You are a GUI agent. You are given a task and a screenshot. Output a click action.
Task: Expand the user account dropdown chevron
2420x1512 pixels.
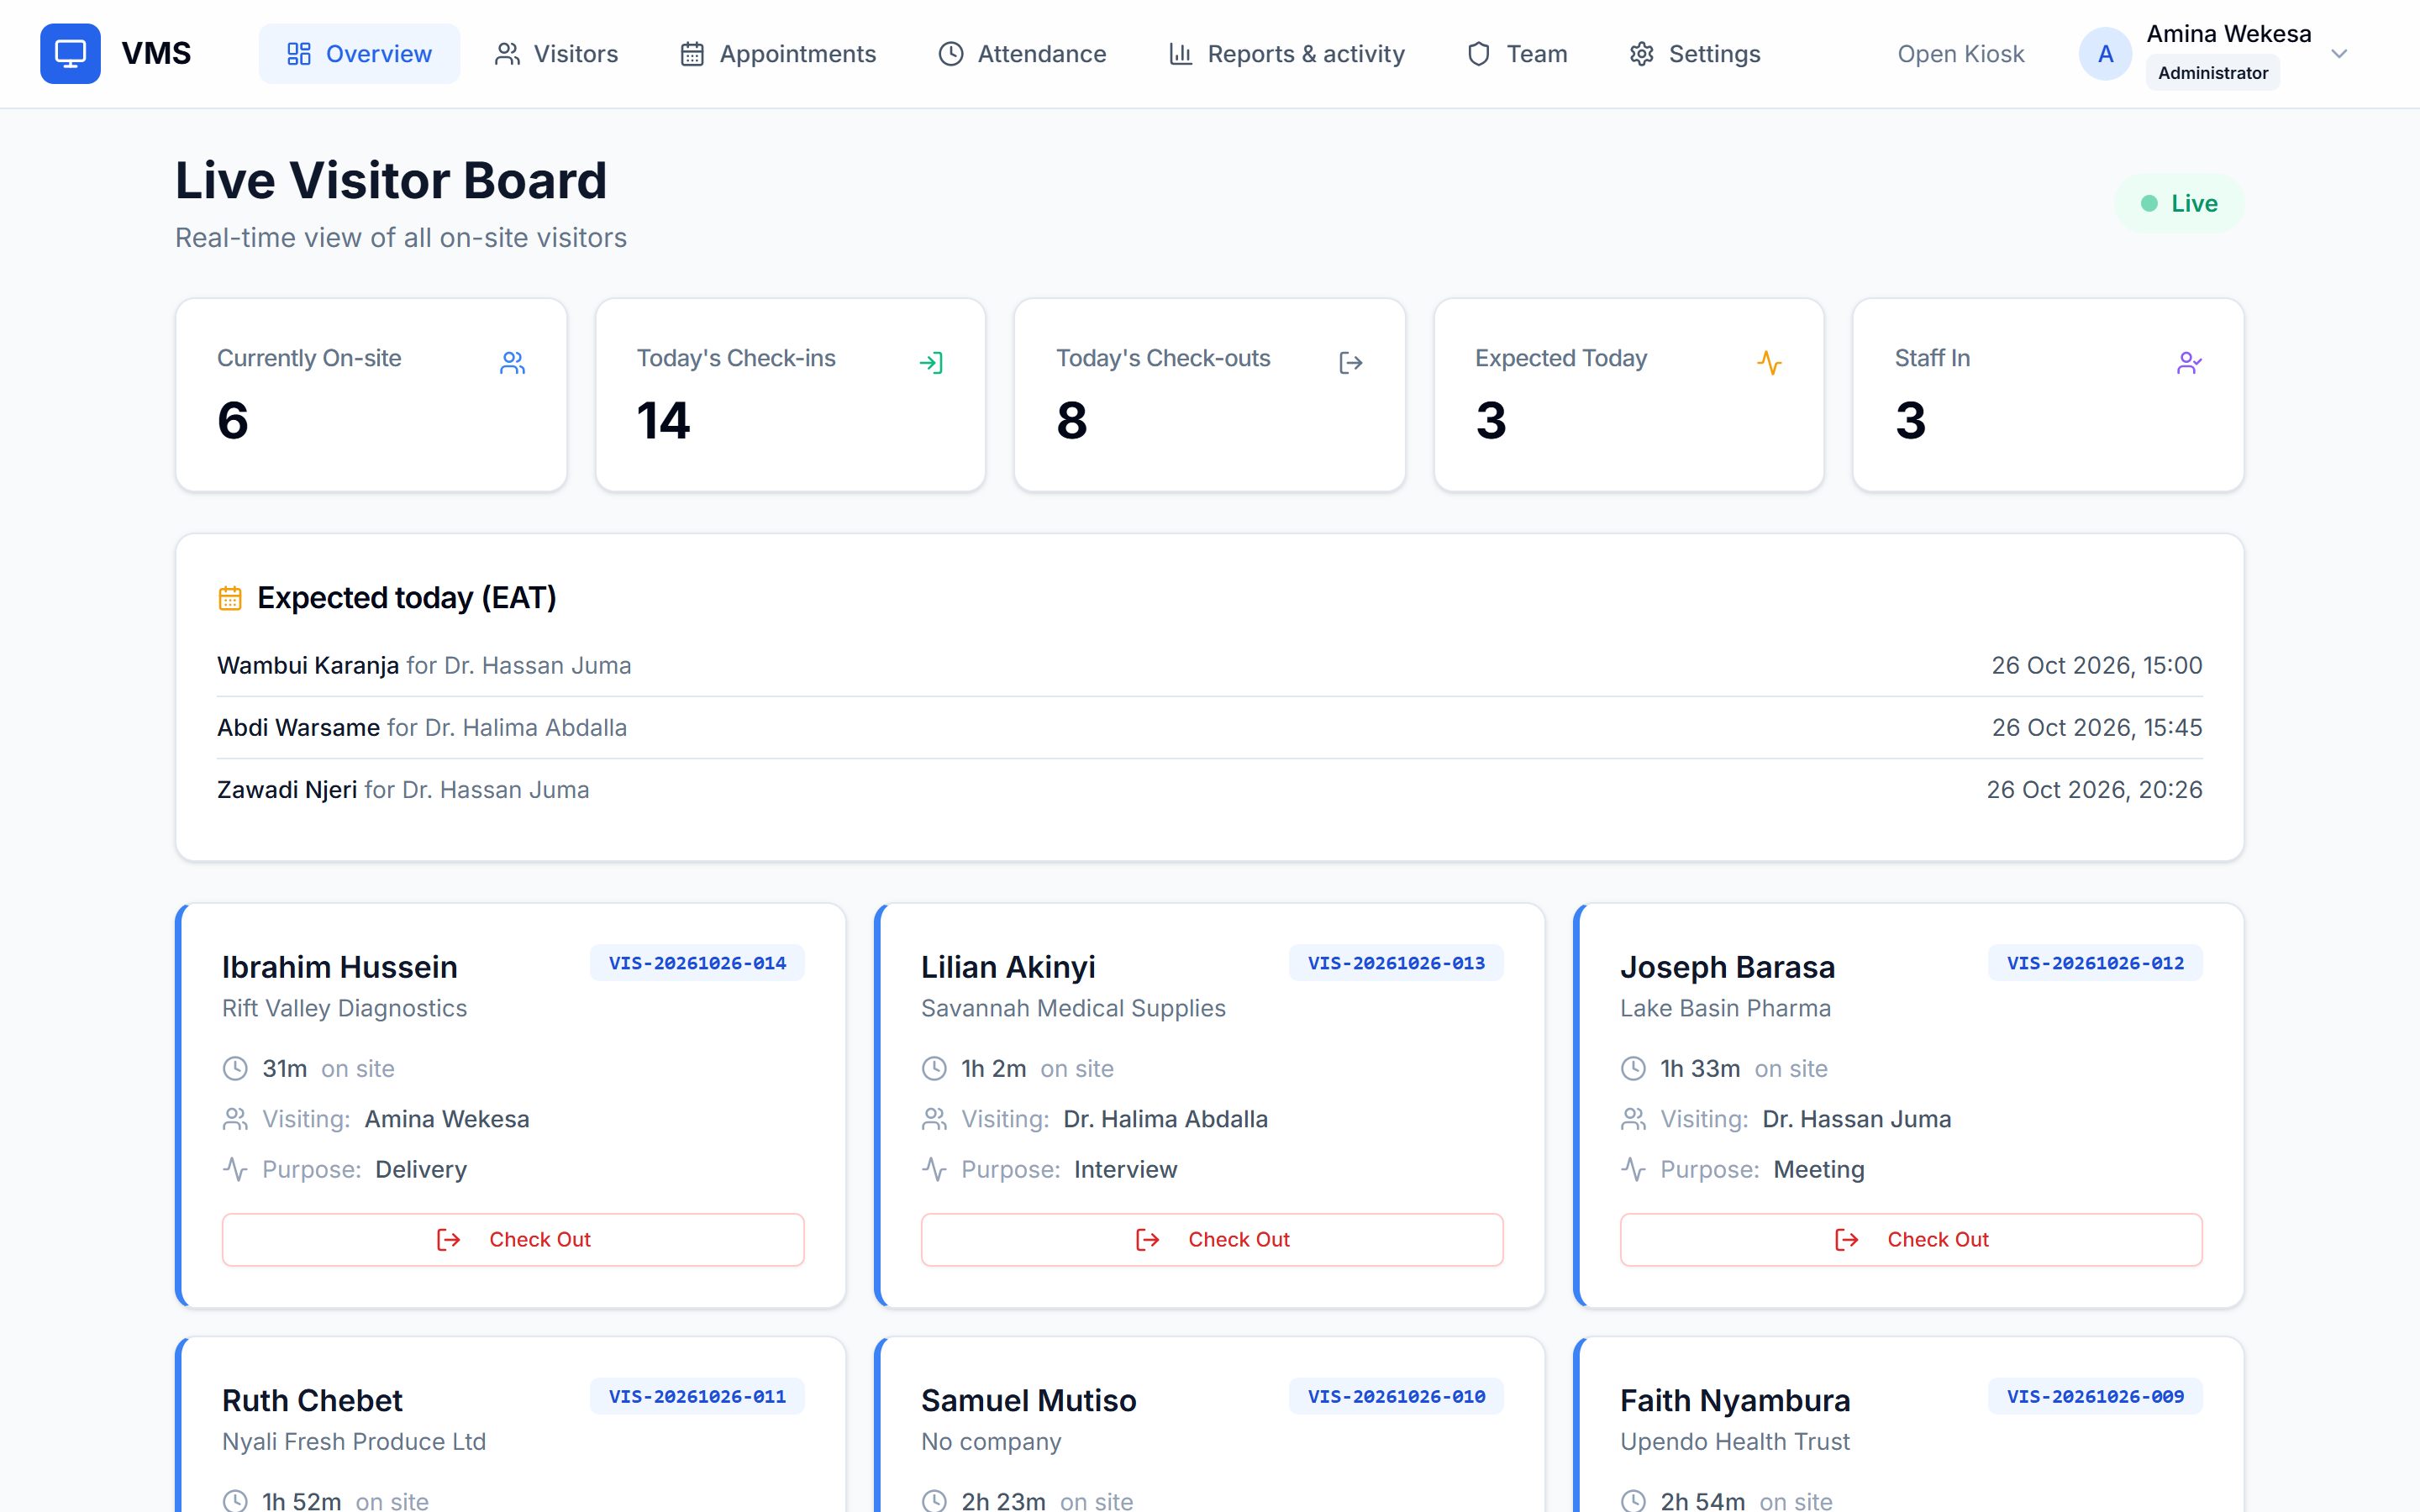[2338, 54]
